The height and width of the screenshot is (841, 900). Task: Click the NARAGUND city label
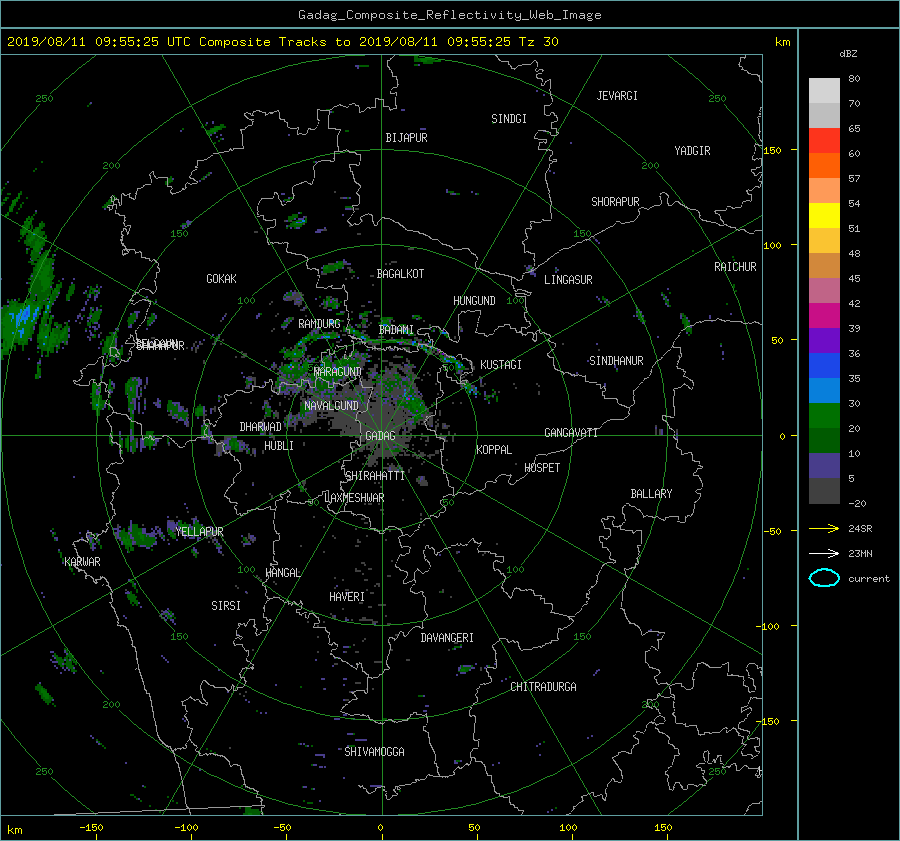[x=338, y=372]
